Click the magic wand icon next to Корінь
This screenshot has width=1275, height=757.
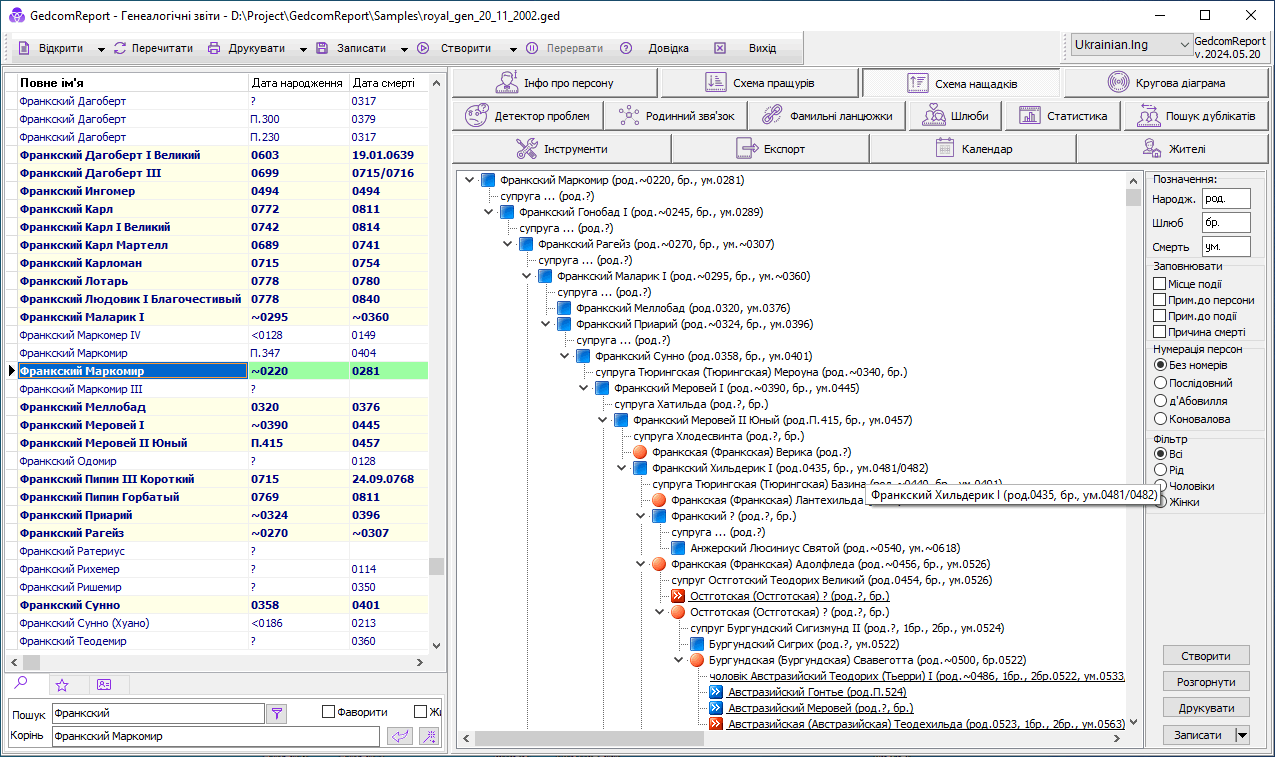[x=429, y=736]
